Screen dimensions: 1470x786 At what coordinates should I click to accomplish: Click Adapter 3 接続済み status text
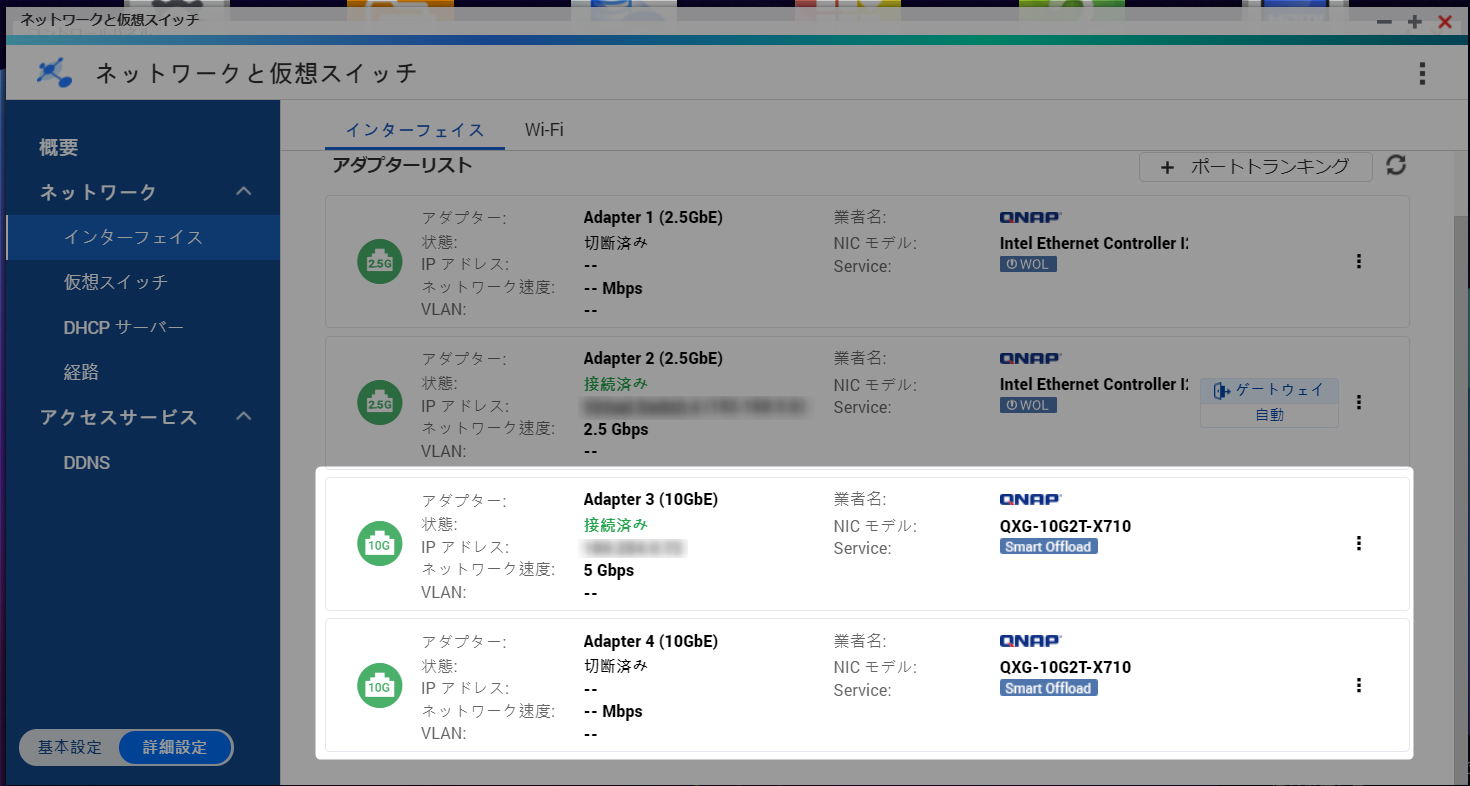coord(615,524)
